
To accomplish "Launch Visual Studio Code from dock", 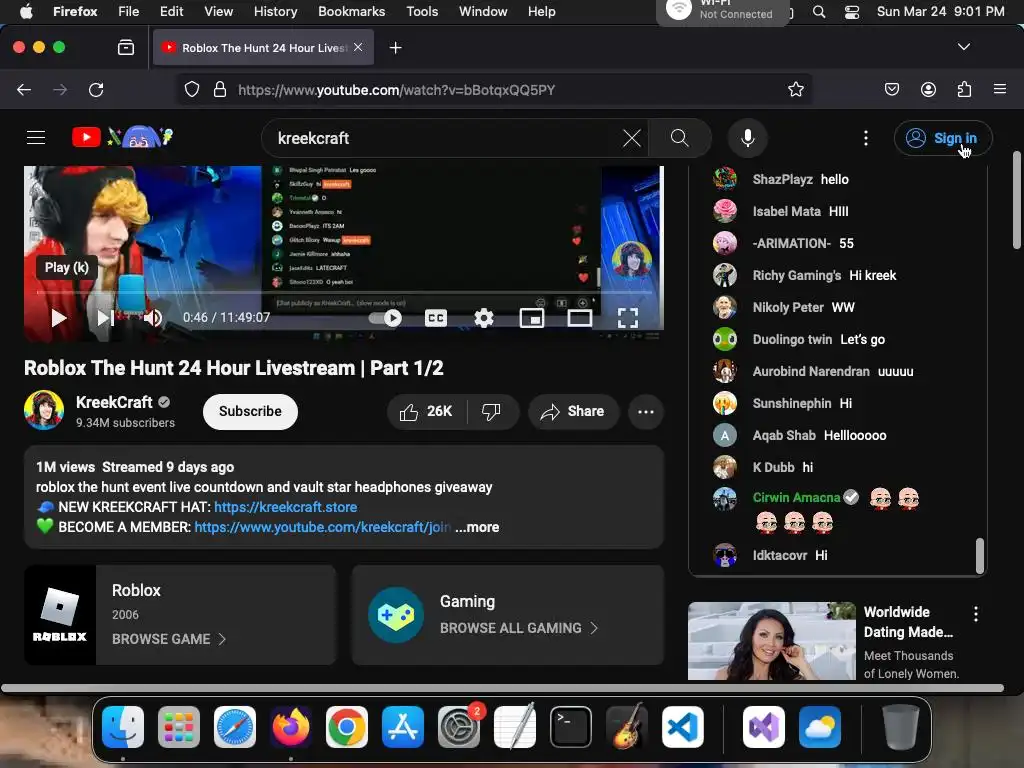I will coord(682,727).
